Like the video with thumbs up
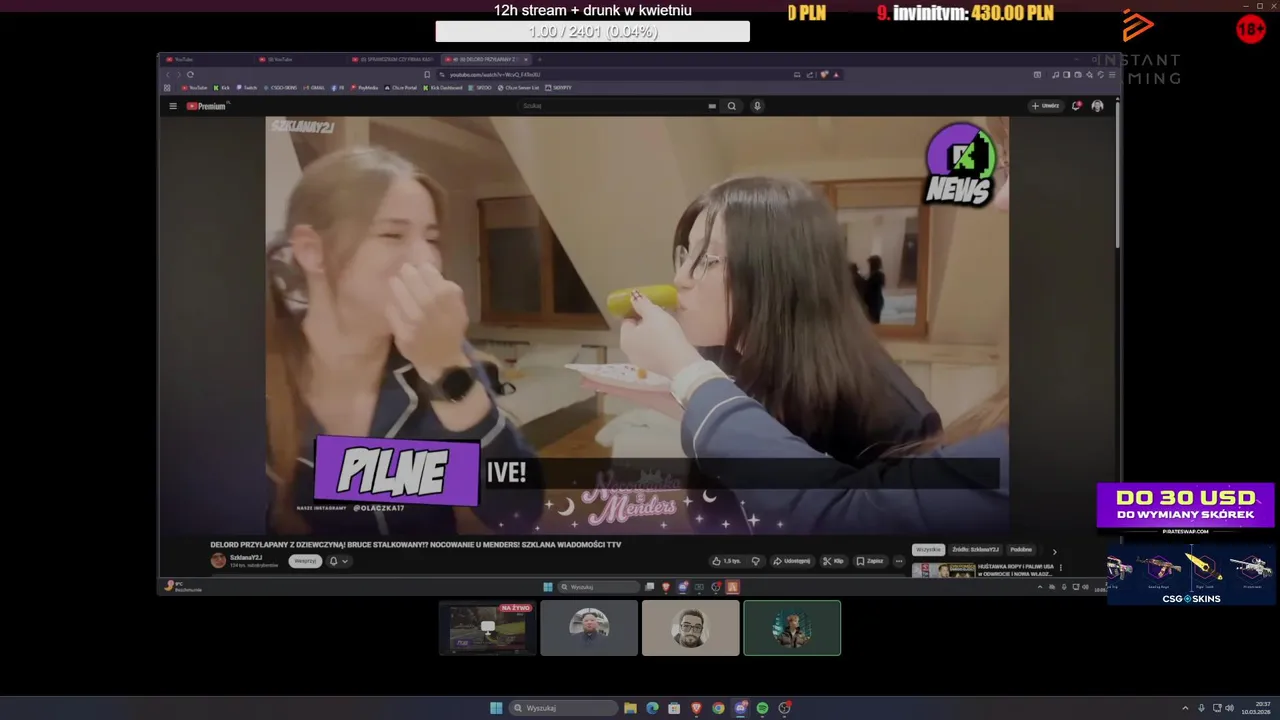 coord(726,561)
